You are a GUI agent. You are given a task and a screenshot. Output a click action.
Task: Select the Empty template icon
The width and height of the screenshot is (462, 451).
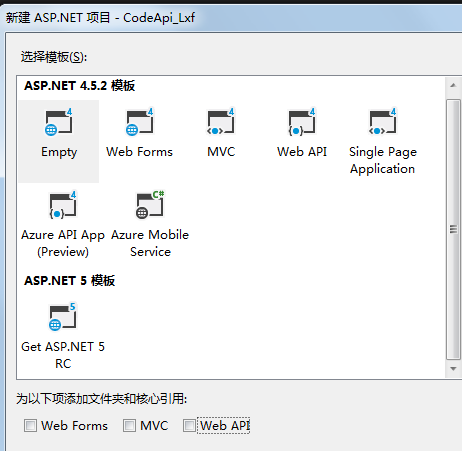[x=59, y=122]
